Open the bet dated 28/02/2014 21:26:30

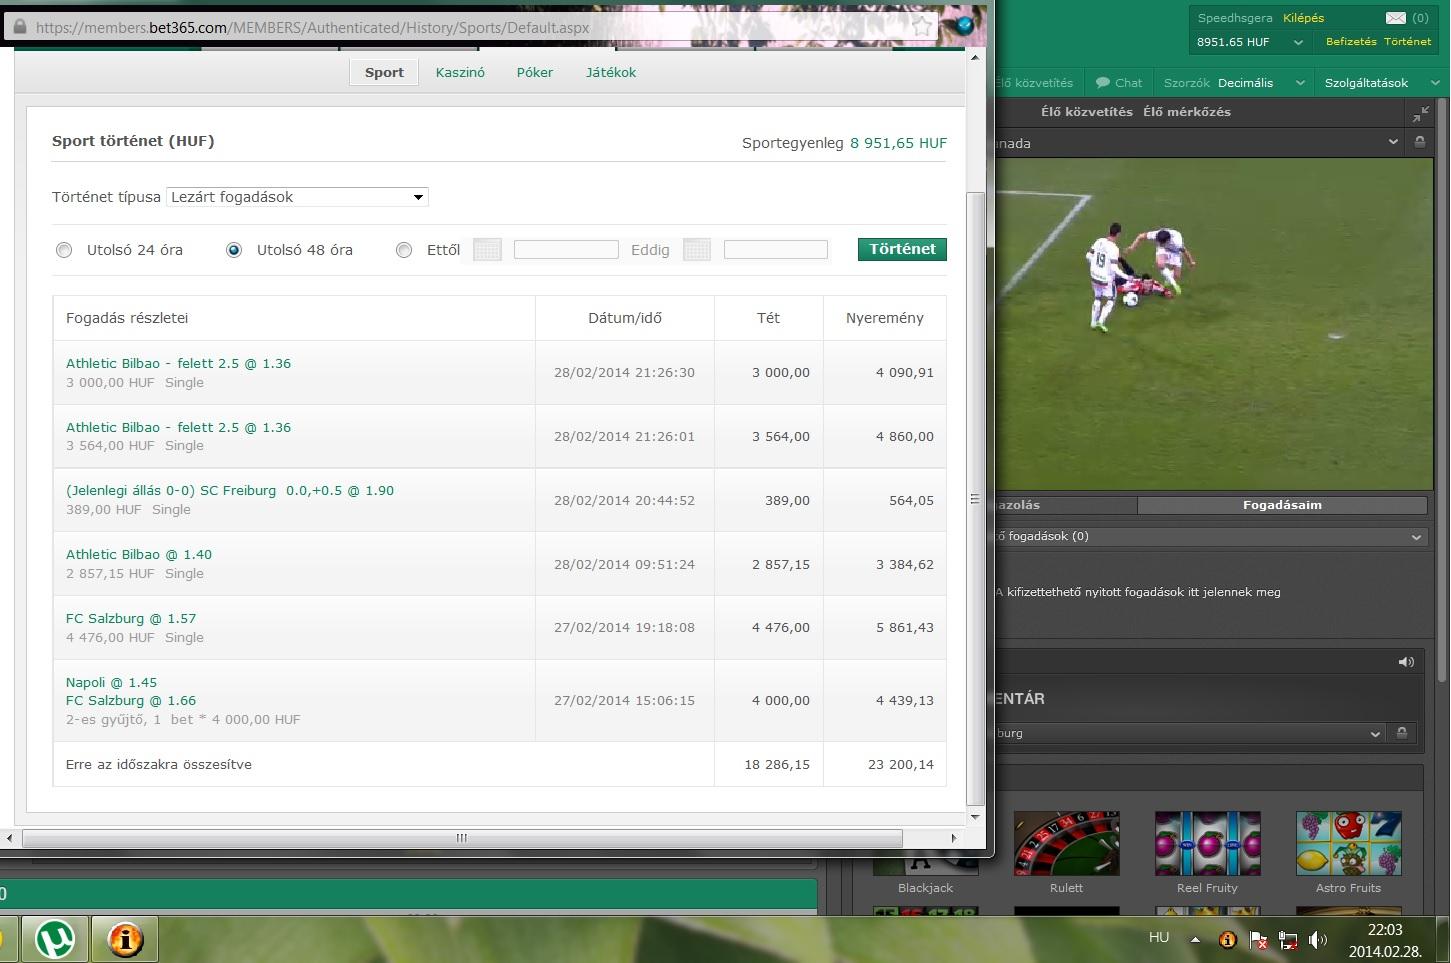click(178, 363)
